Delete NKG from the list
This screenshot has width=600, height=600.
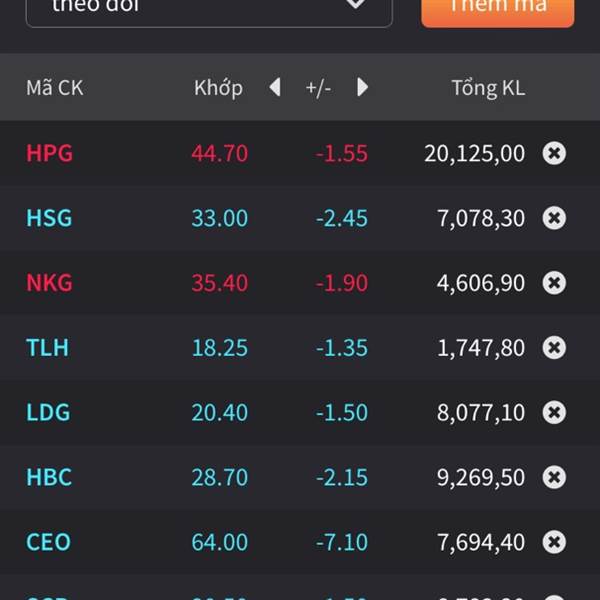[x=554, y=283]
